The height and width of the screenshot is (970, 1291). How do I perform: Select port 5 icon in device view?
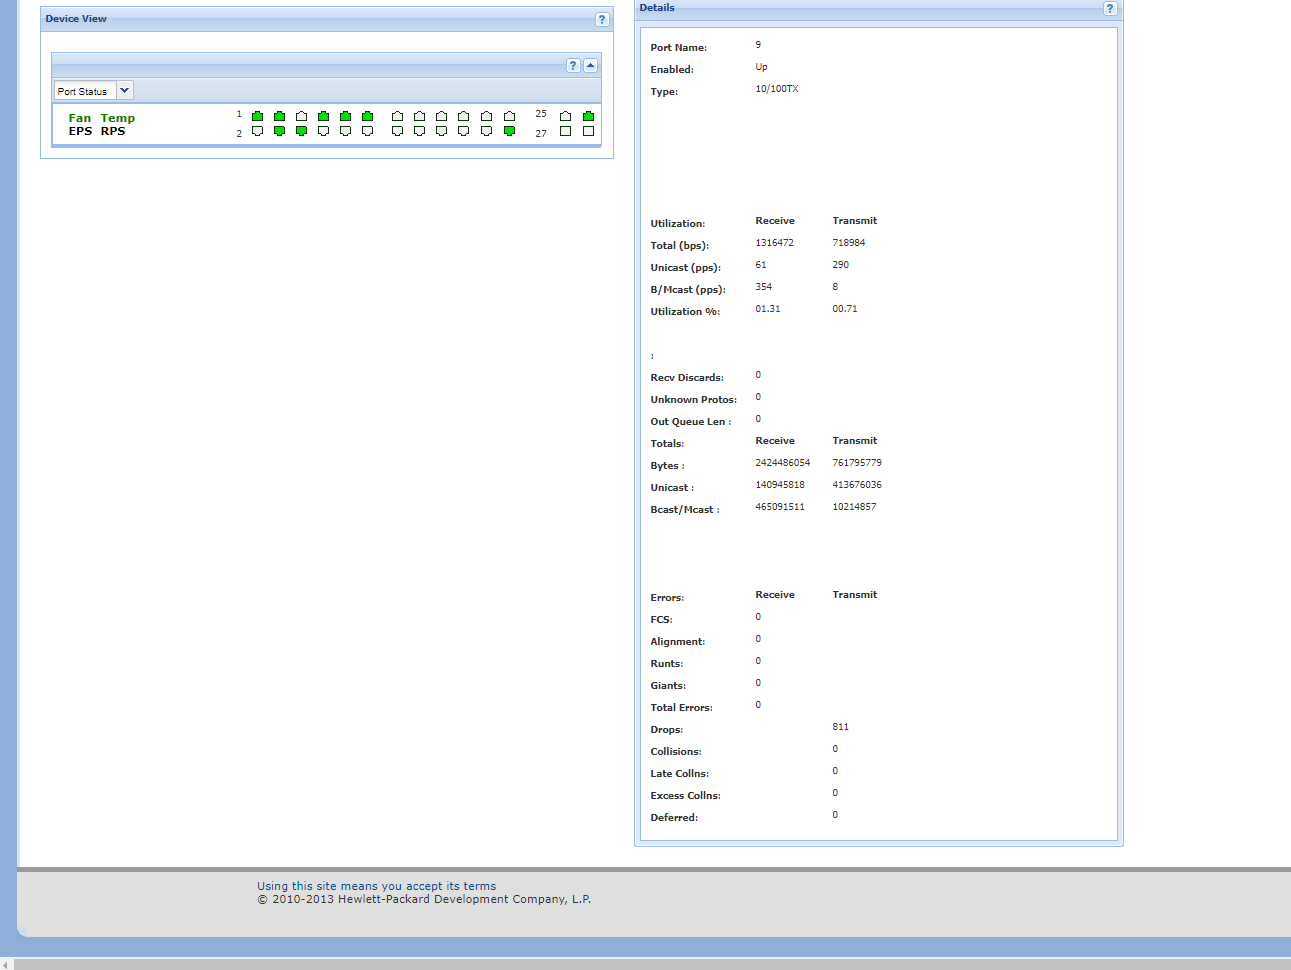pyautogui.click(x=301, y=116)
